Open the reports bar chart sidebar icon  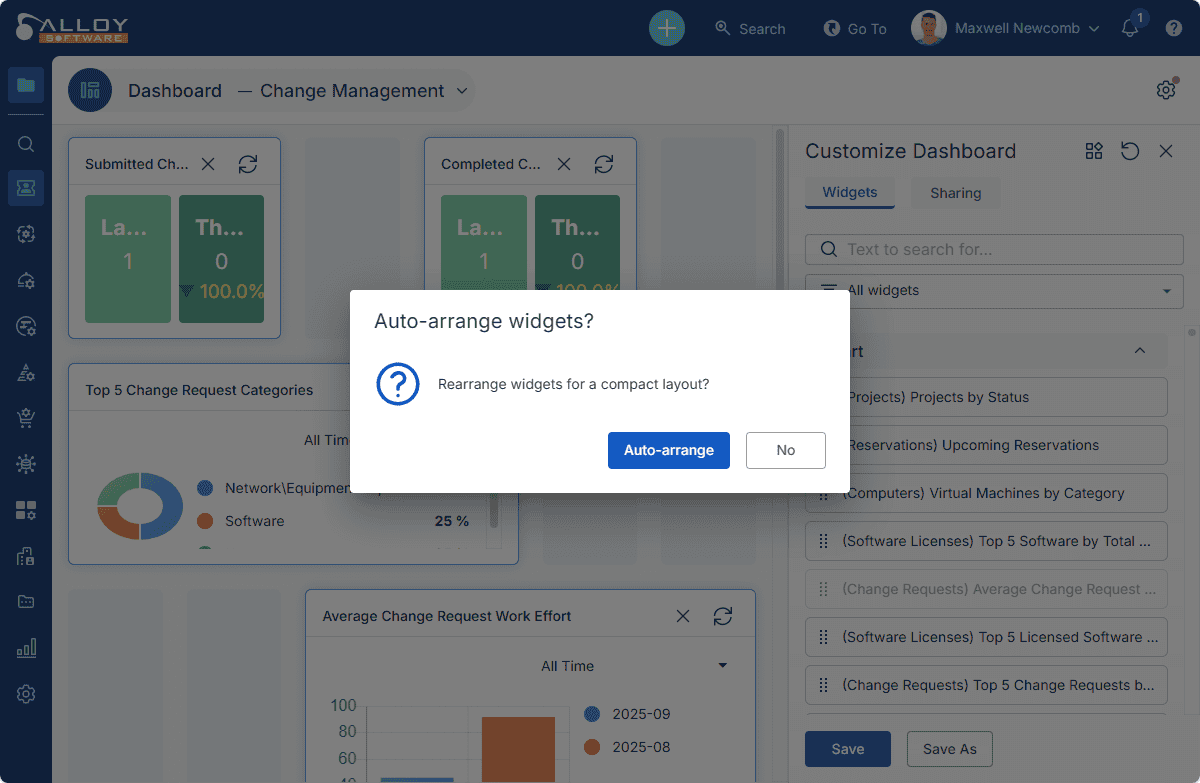[26, 648]
